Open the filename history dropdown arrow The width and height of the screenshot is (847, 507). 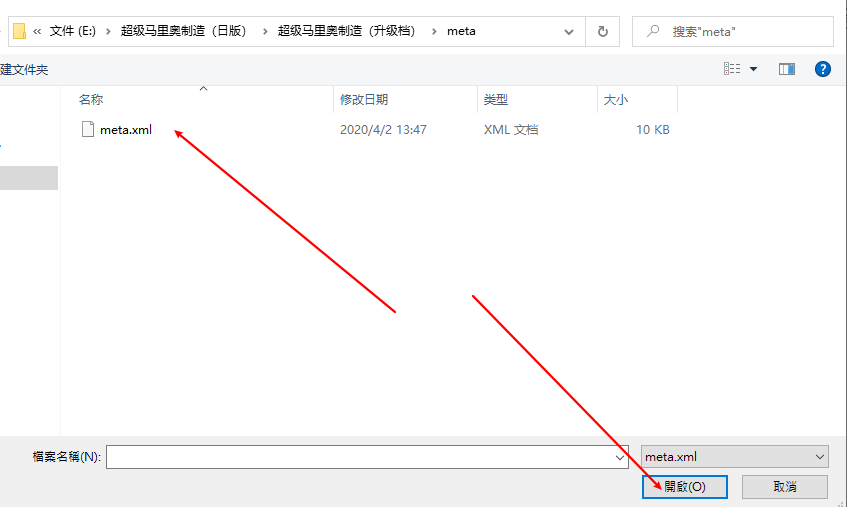click(620, 457)
